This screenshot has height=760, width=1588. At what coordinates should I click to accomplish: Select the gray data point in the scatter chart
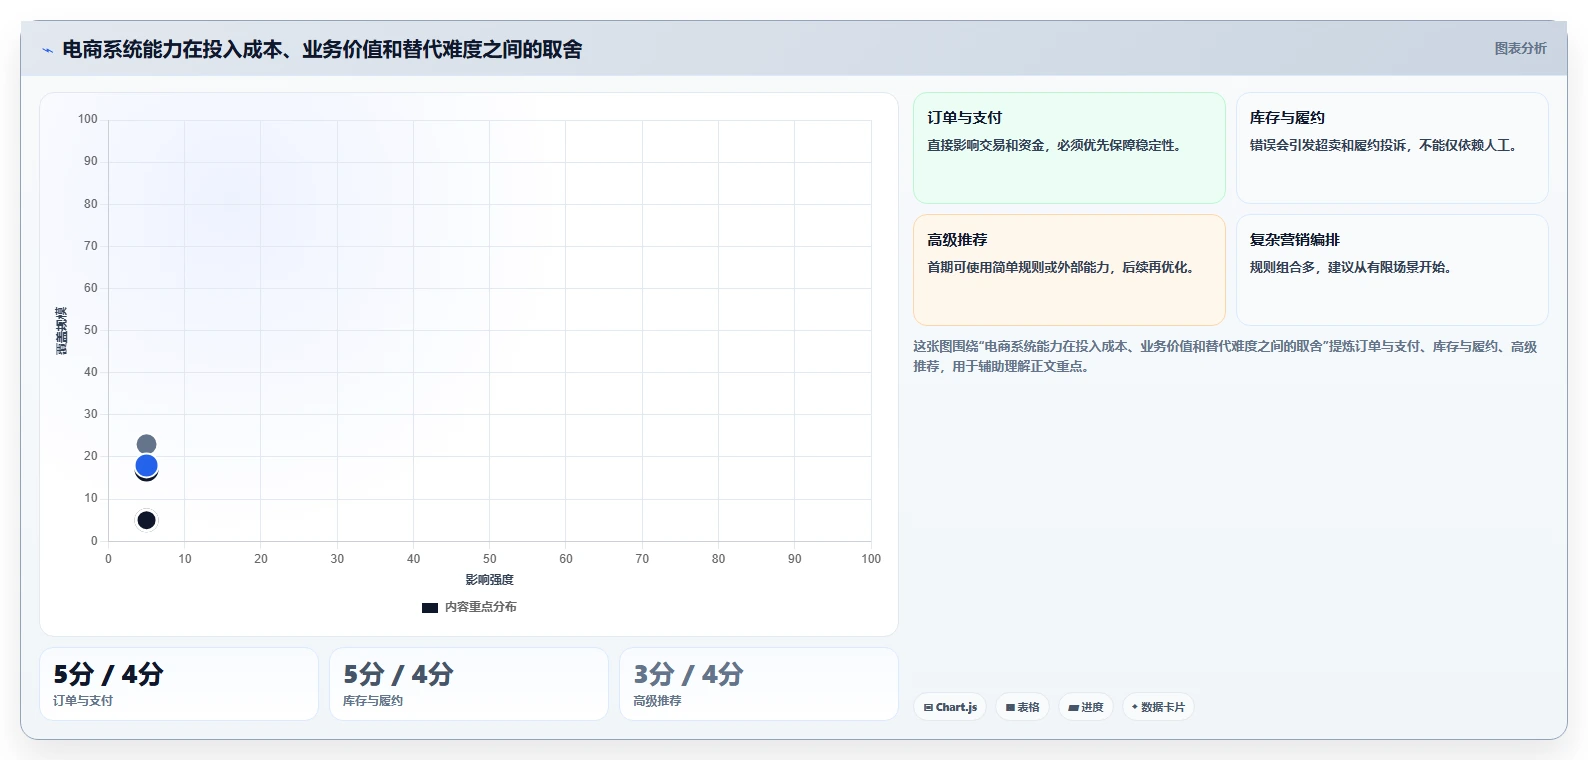[x=146, y=444]
